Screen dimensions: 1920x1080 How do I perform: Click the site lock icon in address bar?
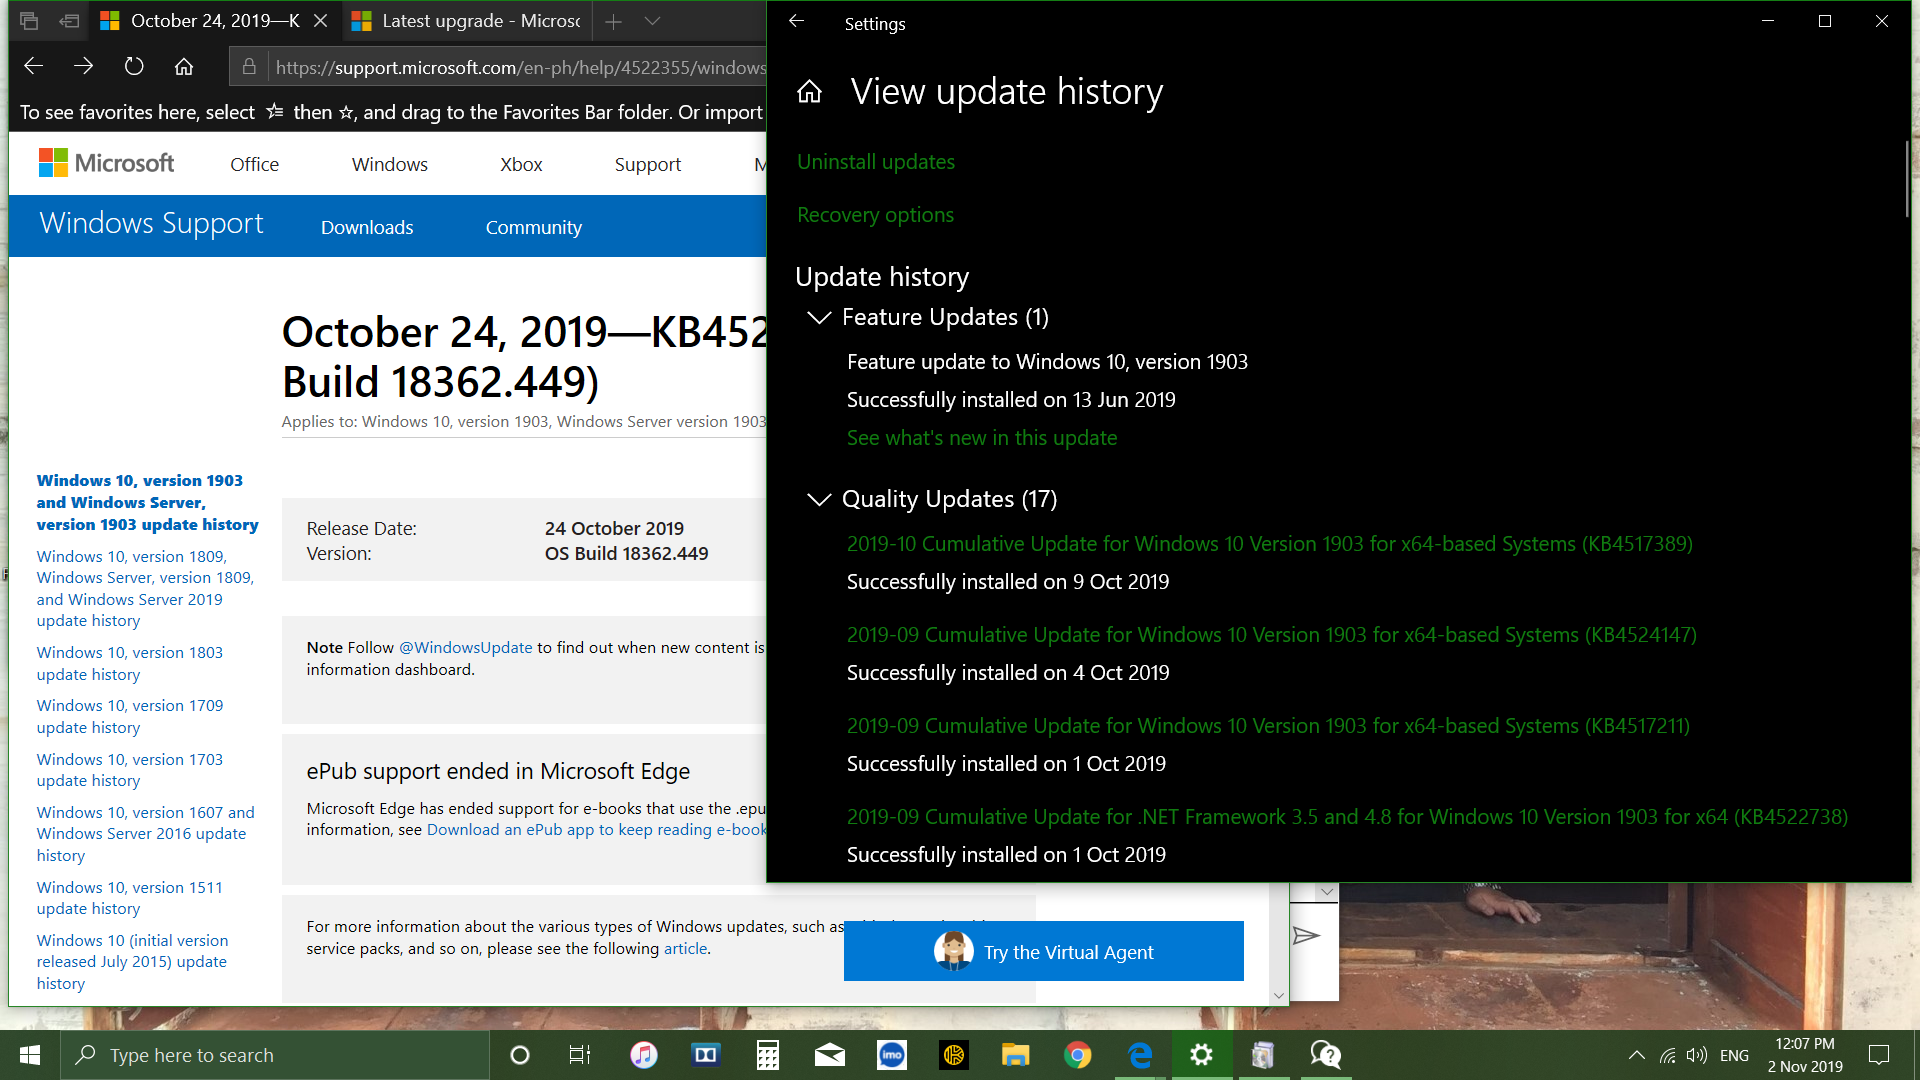pos(249,67)
